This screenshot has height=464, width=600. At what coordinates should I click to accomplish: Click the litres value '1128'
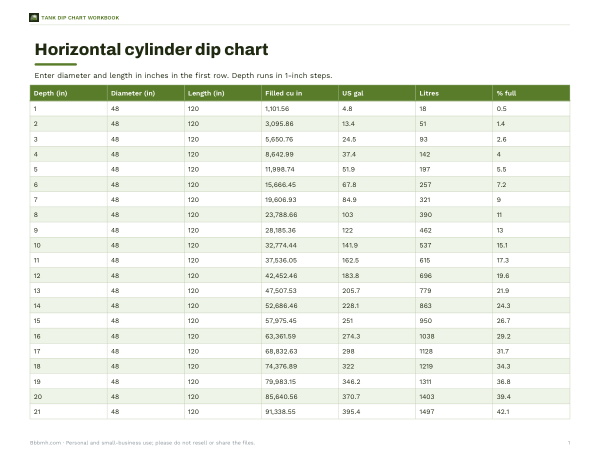[454, 351]
